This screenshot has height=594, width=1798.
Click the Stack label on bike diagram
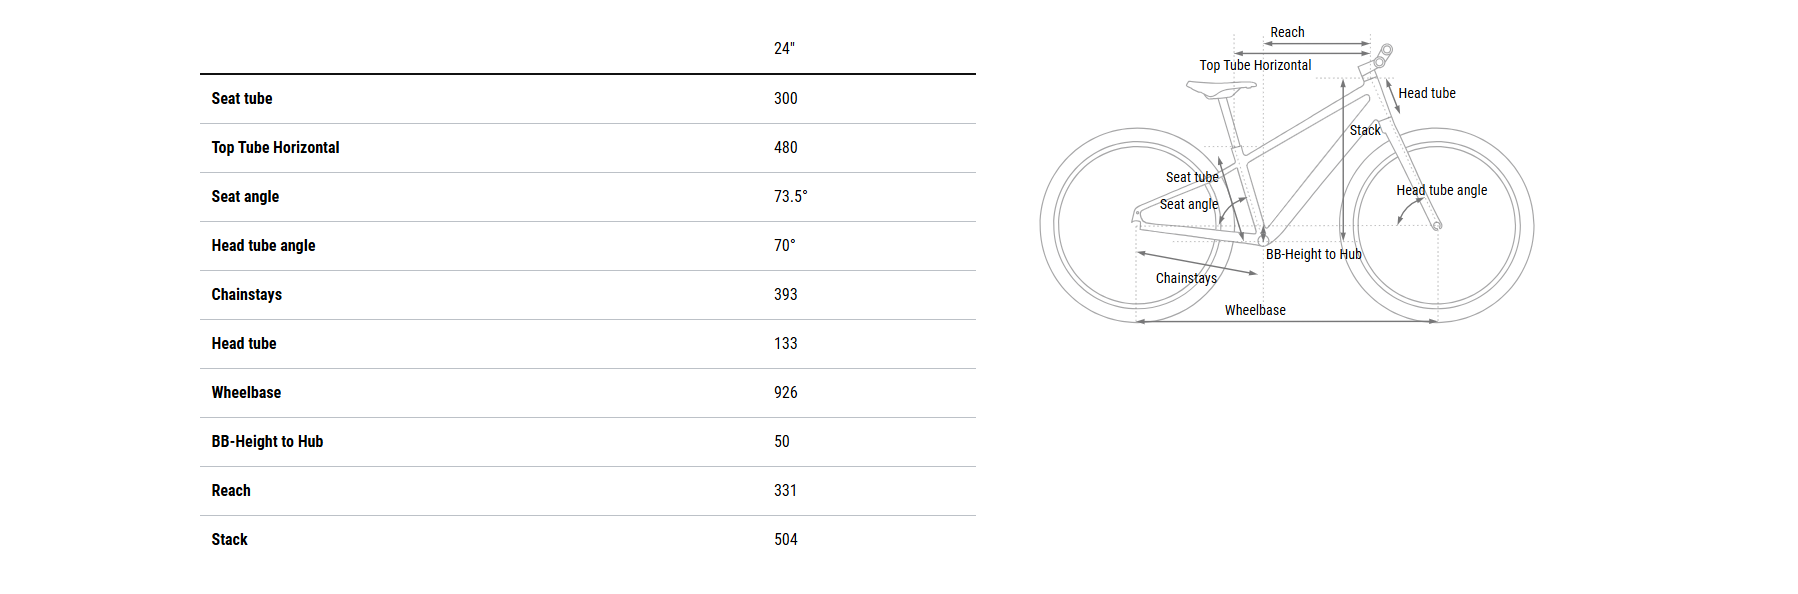pos(1365,130)
